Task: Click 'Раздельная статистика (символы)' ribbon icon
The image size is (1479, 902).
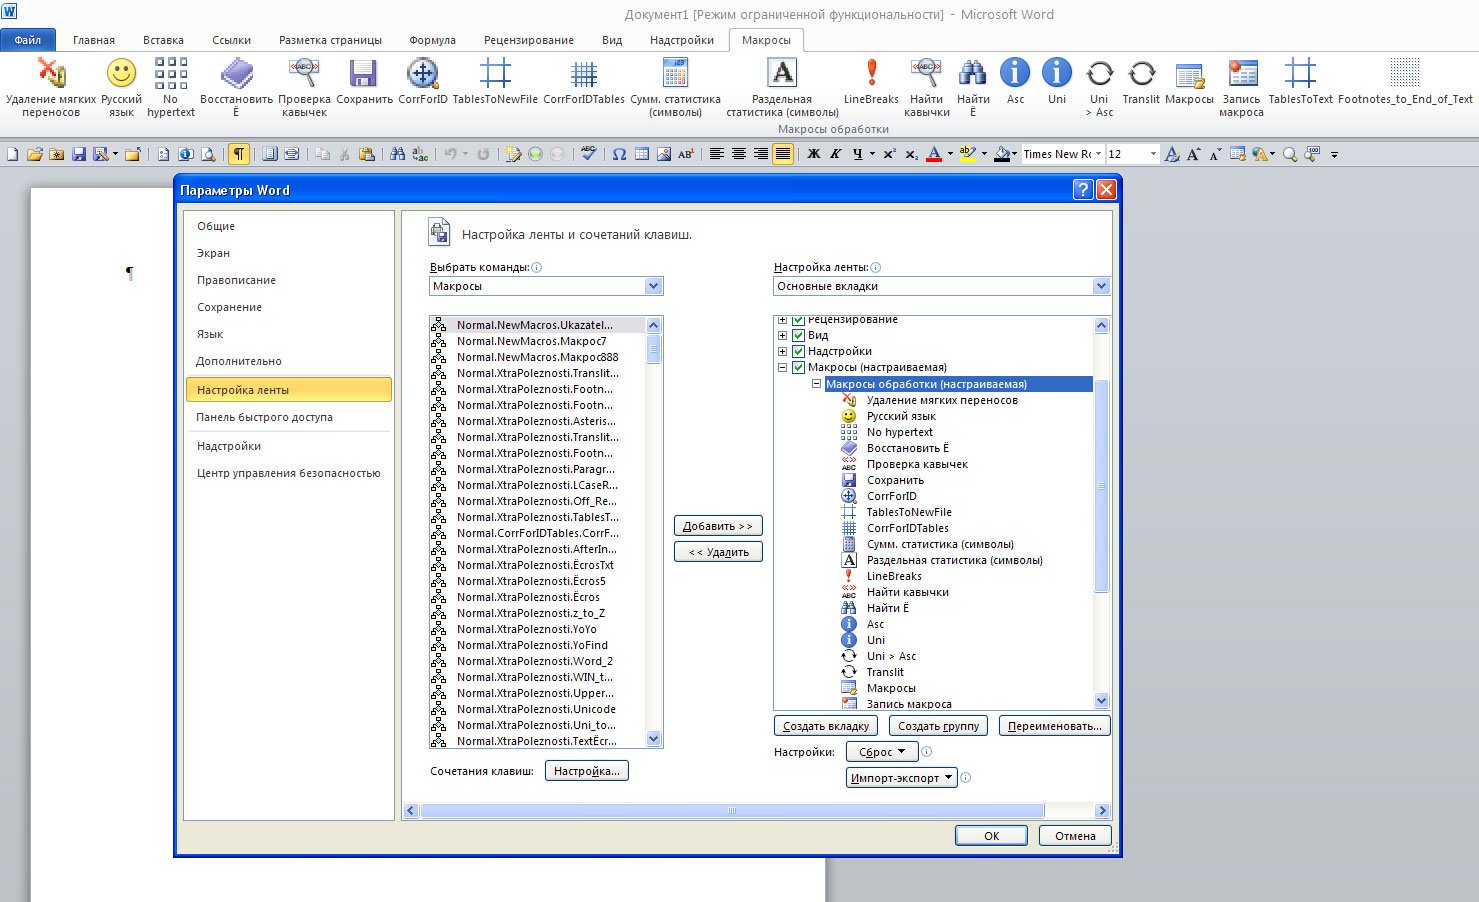Action: 782,87
